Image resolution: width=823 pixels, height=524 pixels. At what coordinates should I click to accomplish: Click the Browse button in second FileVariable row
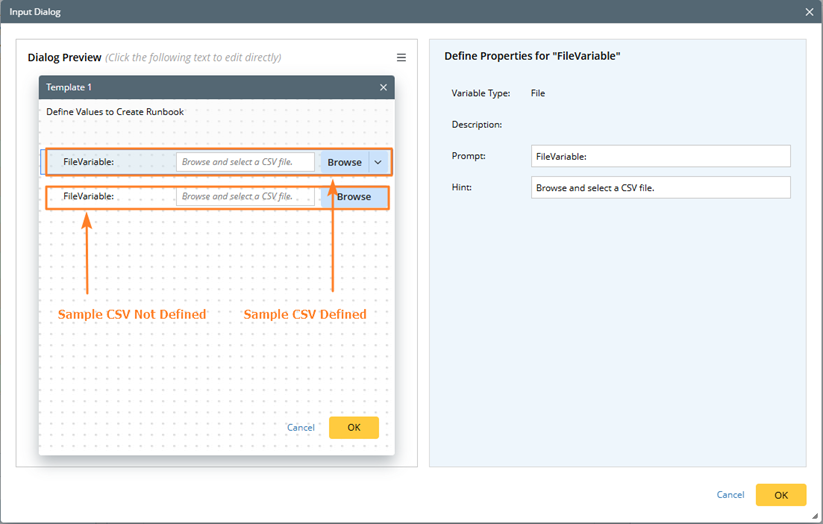coord(354,197)
